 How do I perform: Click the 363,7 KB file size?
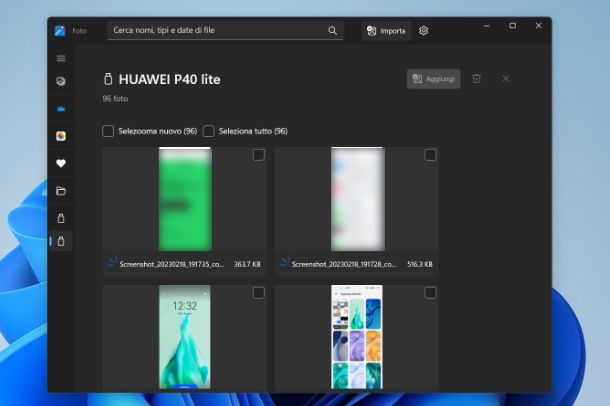(x=247, y=264)
